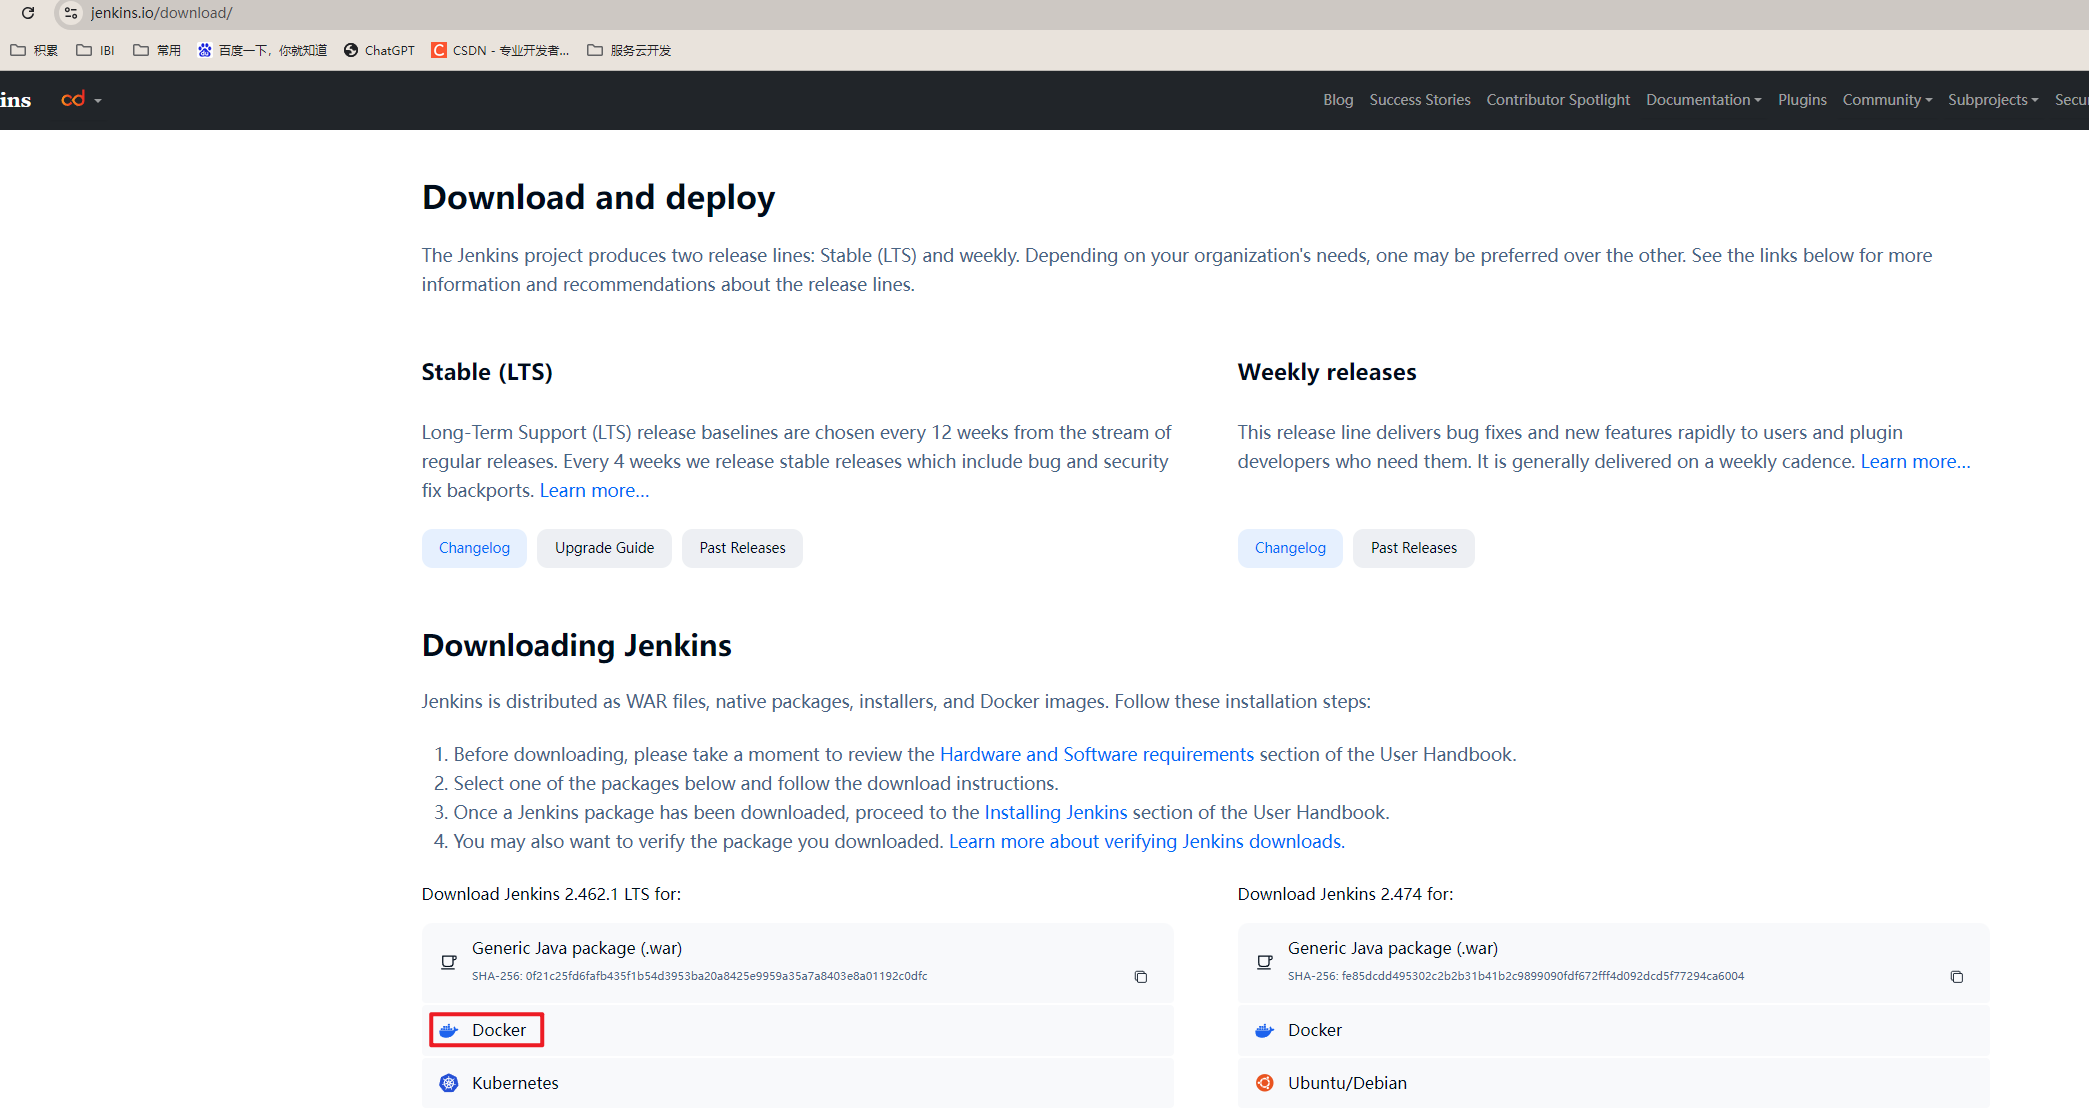2089x1109 pixels.
Task: Expand the CD Foundation dropdown arrow
Action: click(x=98, y=101)
